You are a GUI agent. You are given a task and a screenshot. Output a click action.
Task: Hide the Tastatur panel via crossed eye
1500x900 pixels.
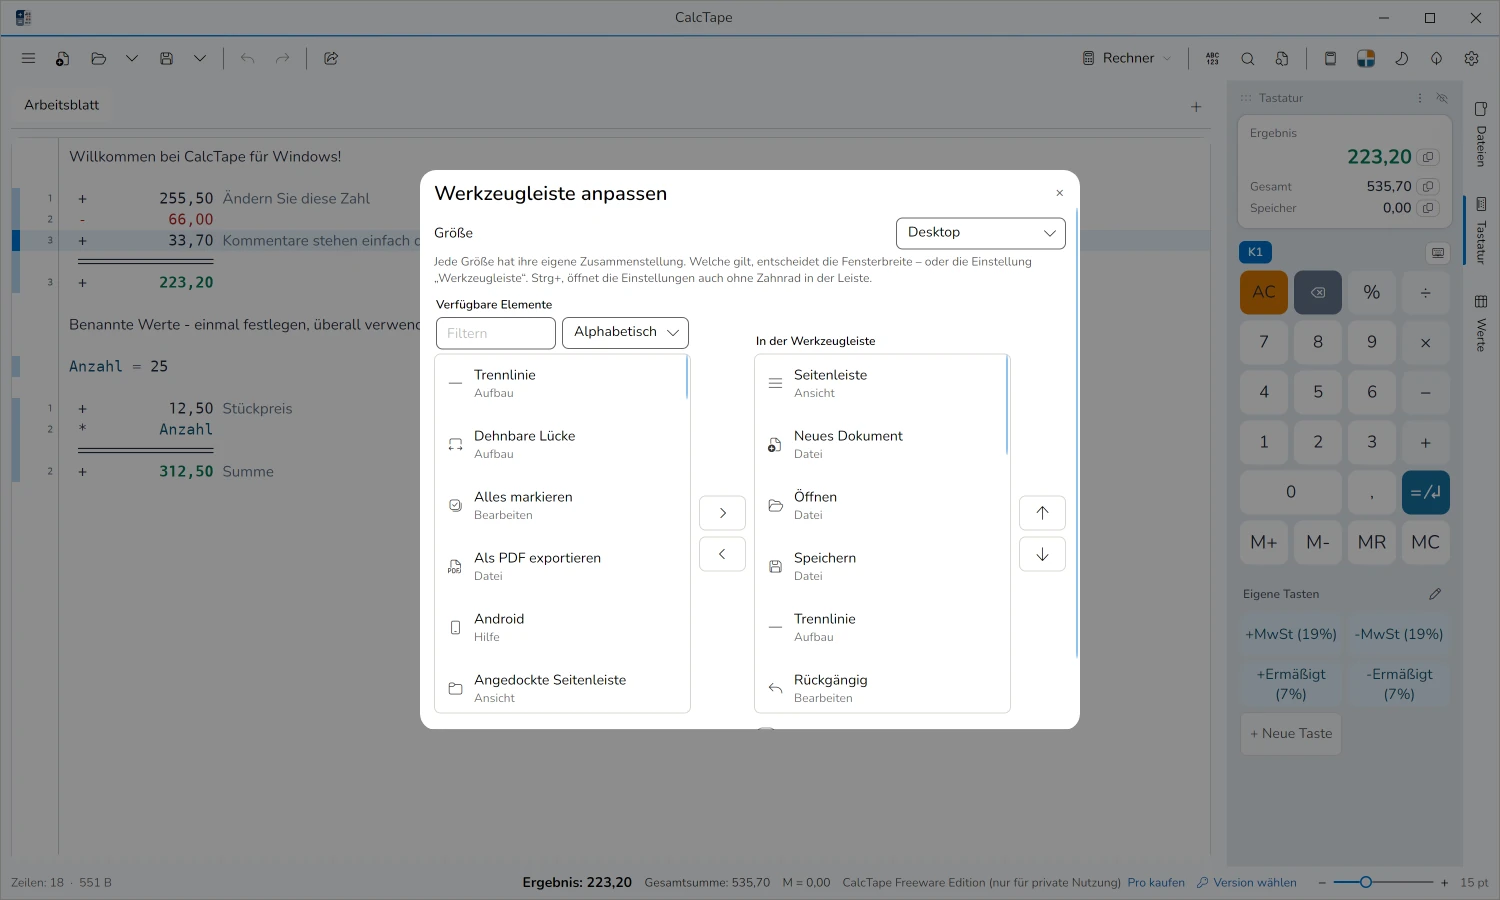(1442, 98)
